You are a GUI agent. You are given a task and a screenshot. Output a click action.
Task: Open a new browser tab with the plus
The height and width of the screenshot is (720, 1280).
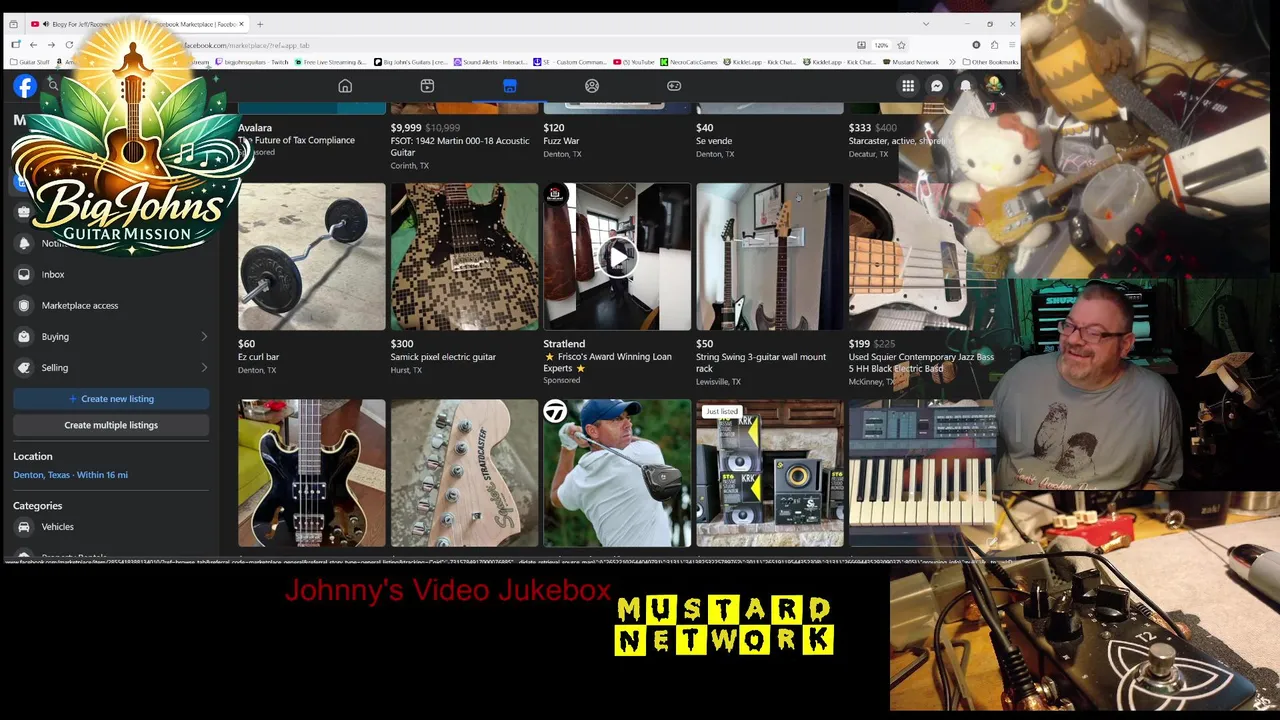(x=260, y=24)
